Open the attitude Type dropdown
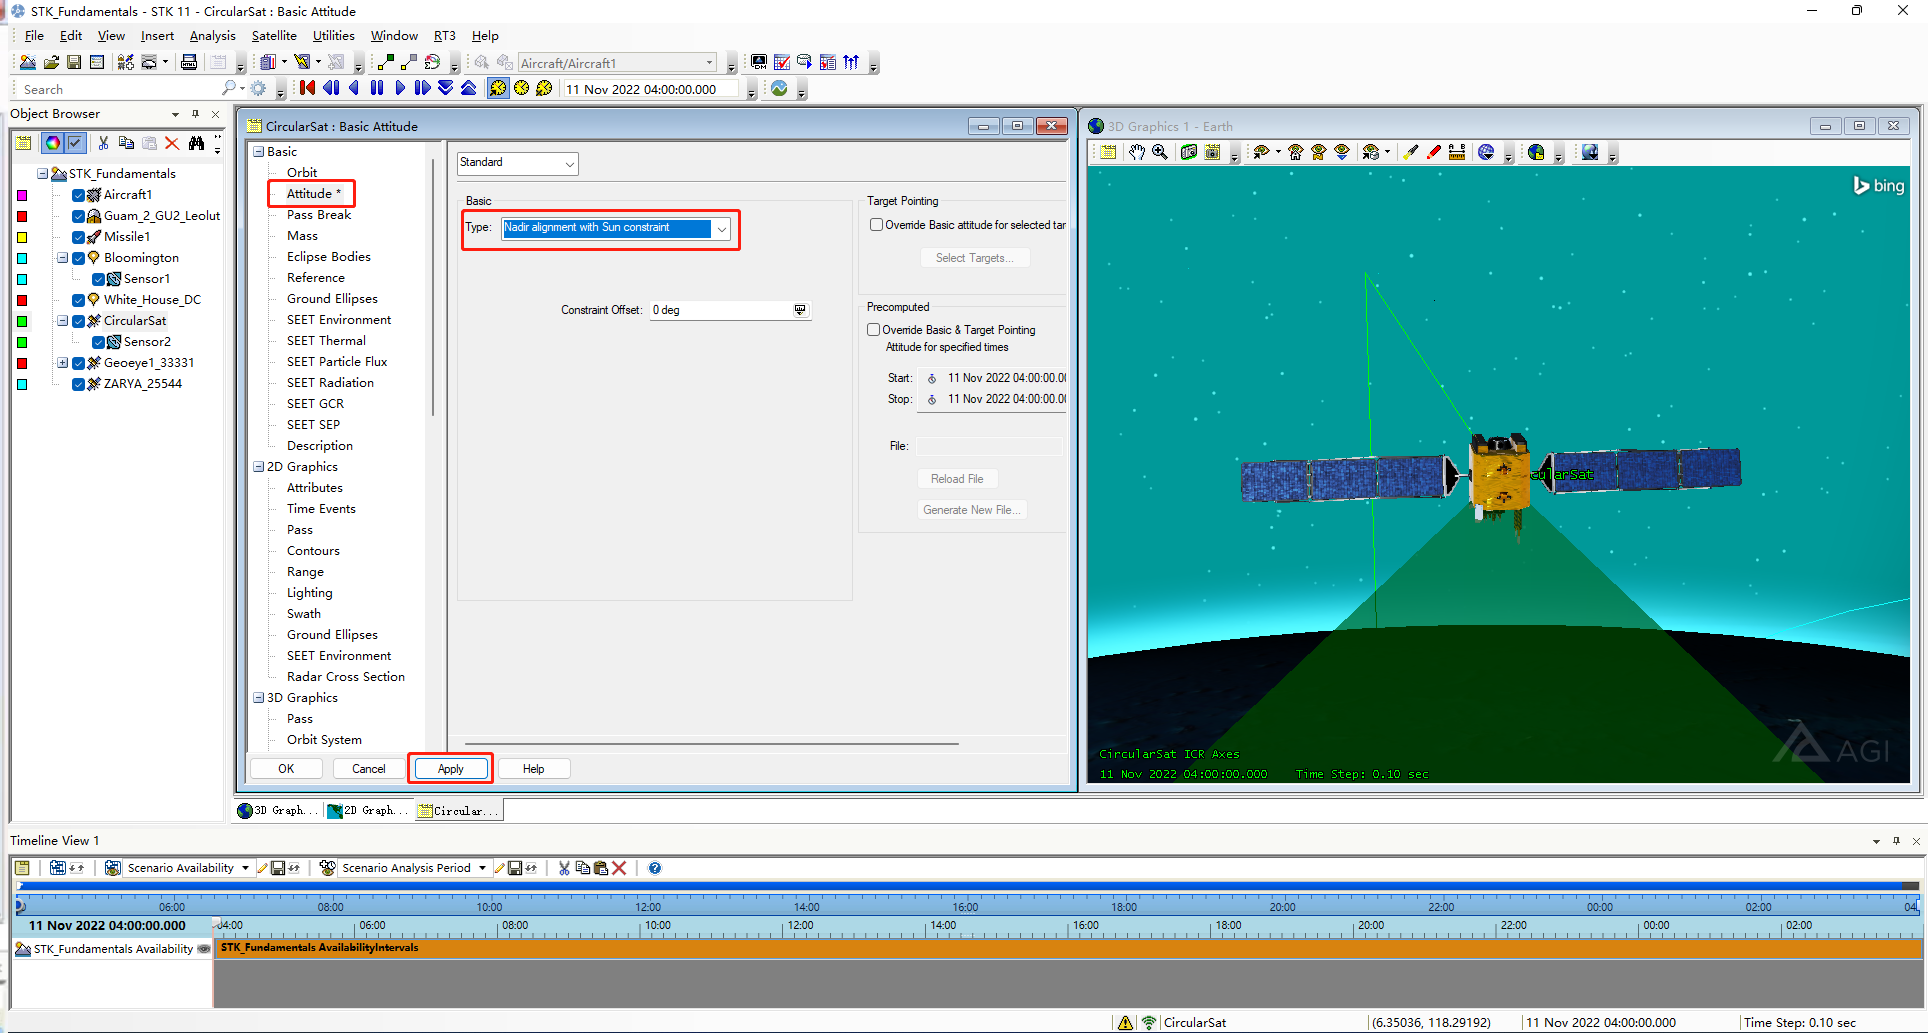 [721, 229]
